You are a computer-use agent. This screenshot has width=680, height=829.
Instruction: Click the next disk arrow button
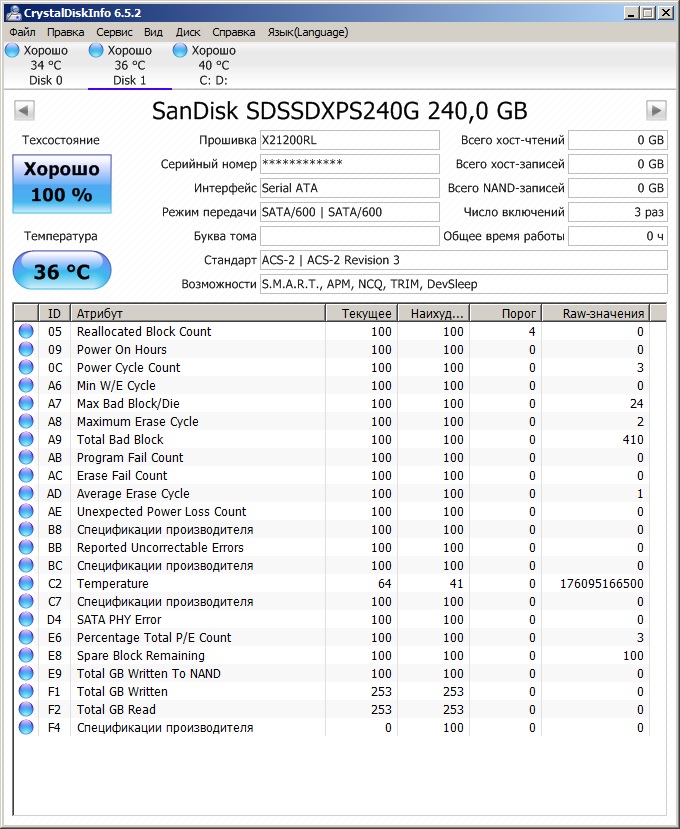[x=656, y=110]
